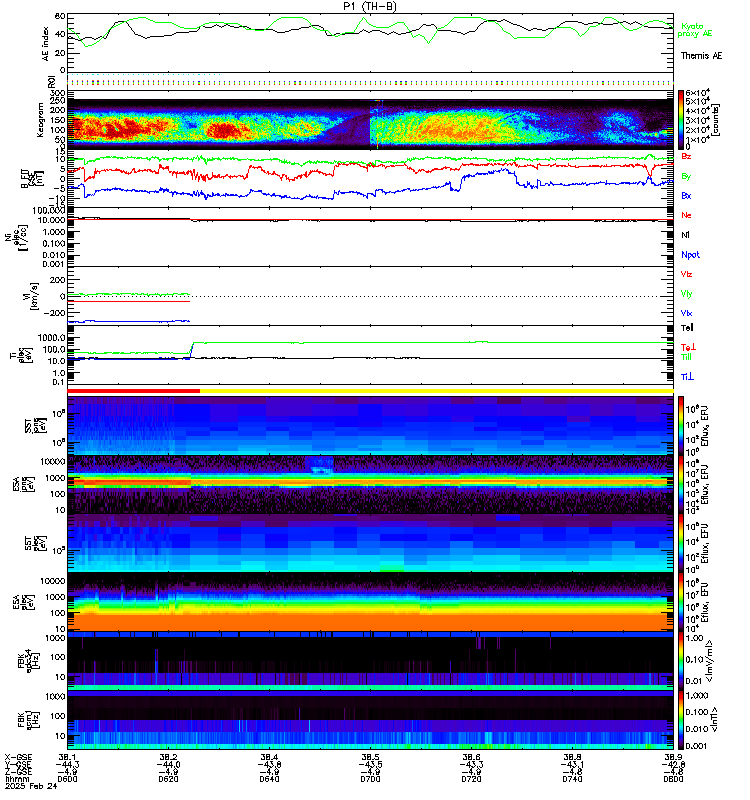Select the "Themis AE" legend label
This screenshot has width=750, height=800.
701,56
